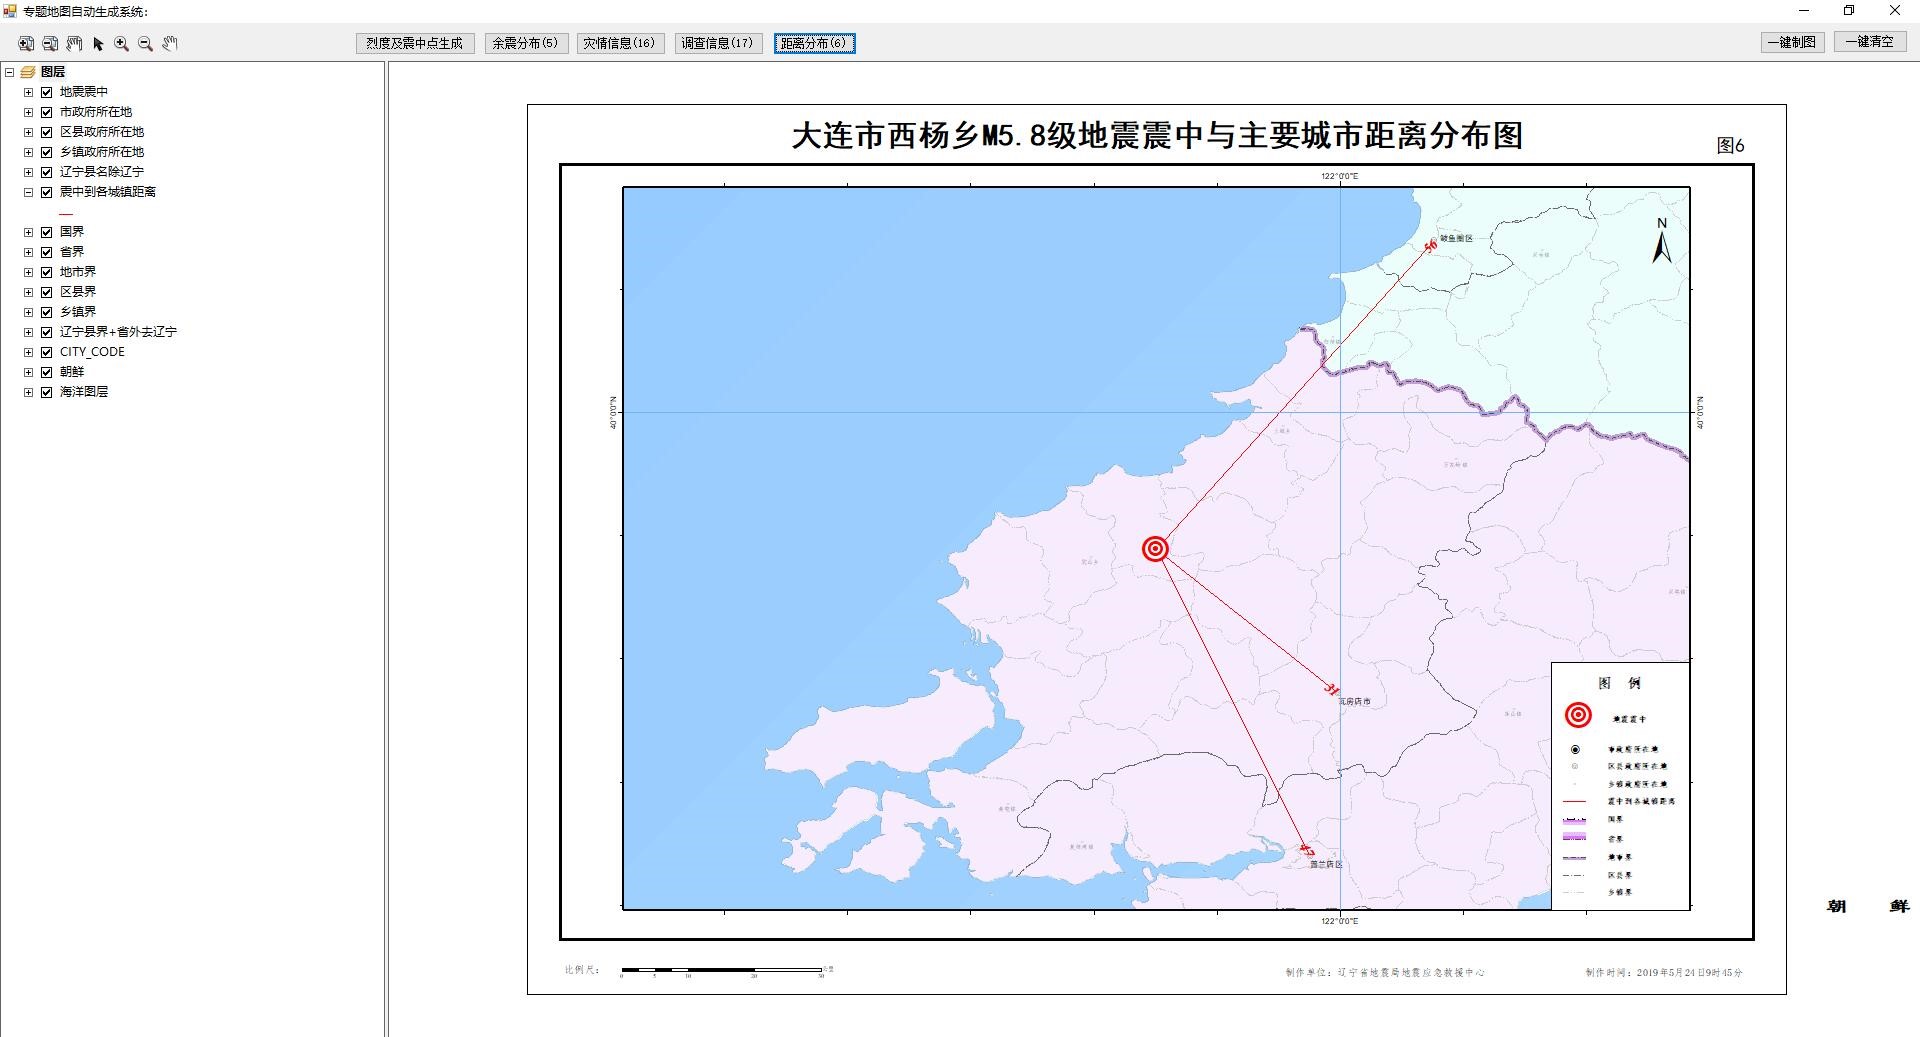Image resolution: width=1920 pixels, height=1037 pixels.
Task: Select the 距离分布(6) map
Action: (814, 43)
